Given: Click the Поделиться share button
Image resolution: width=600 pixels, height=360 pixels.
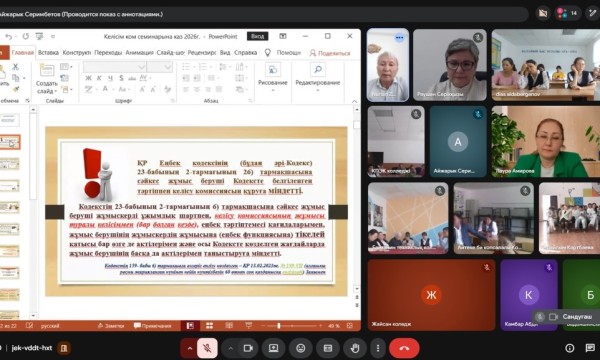Looking at the screenshot, I should tap(330, 53).
